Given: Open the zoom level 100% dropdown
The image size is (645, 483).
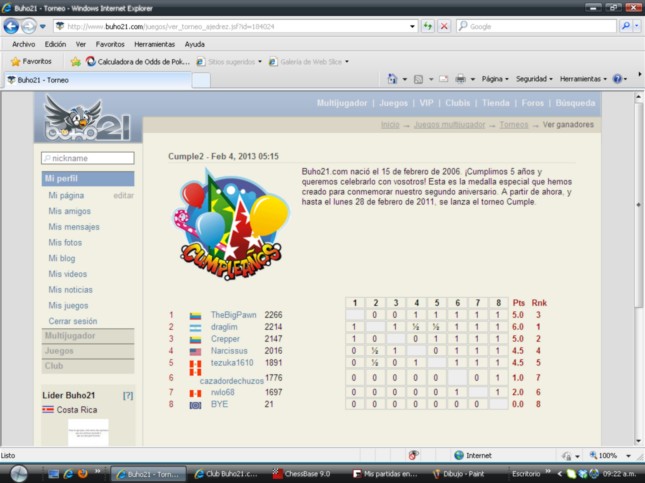Looking at the screenshot, I should click(x=628, y=456).
